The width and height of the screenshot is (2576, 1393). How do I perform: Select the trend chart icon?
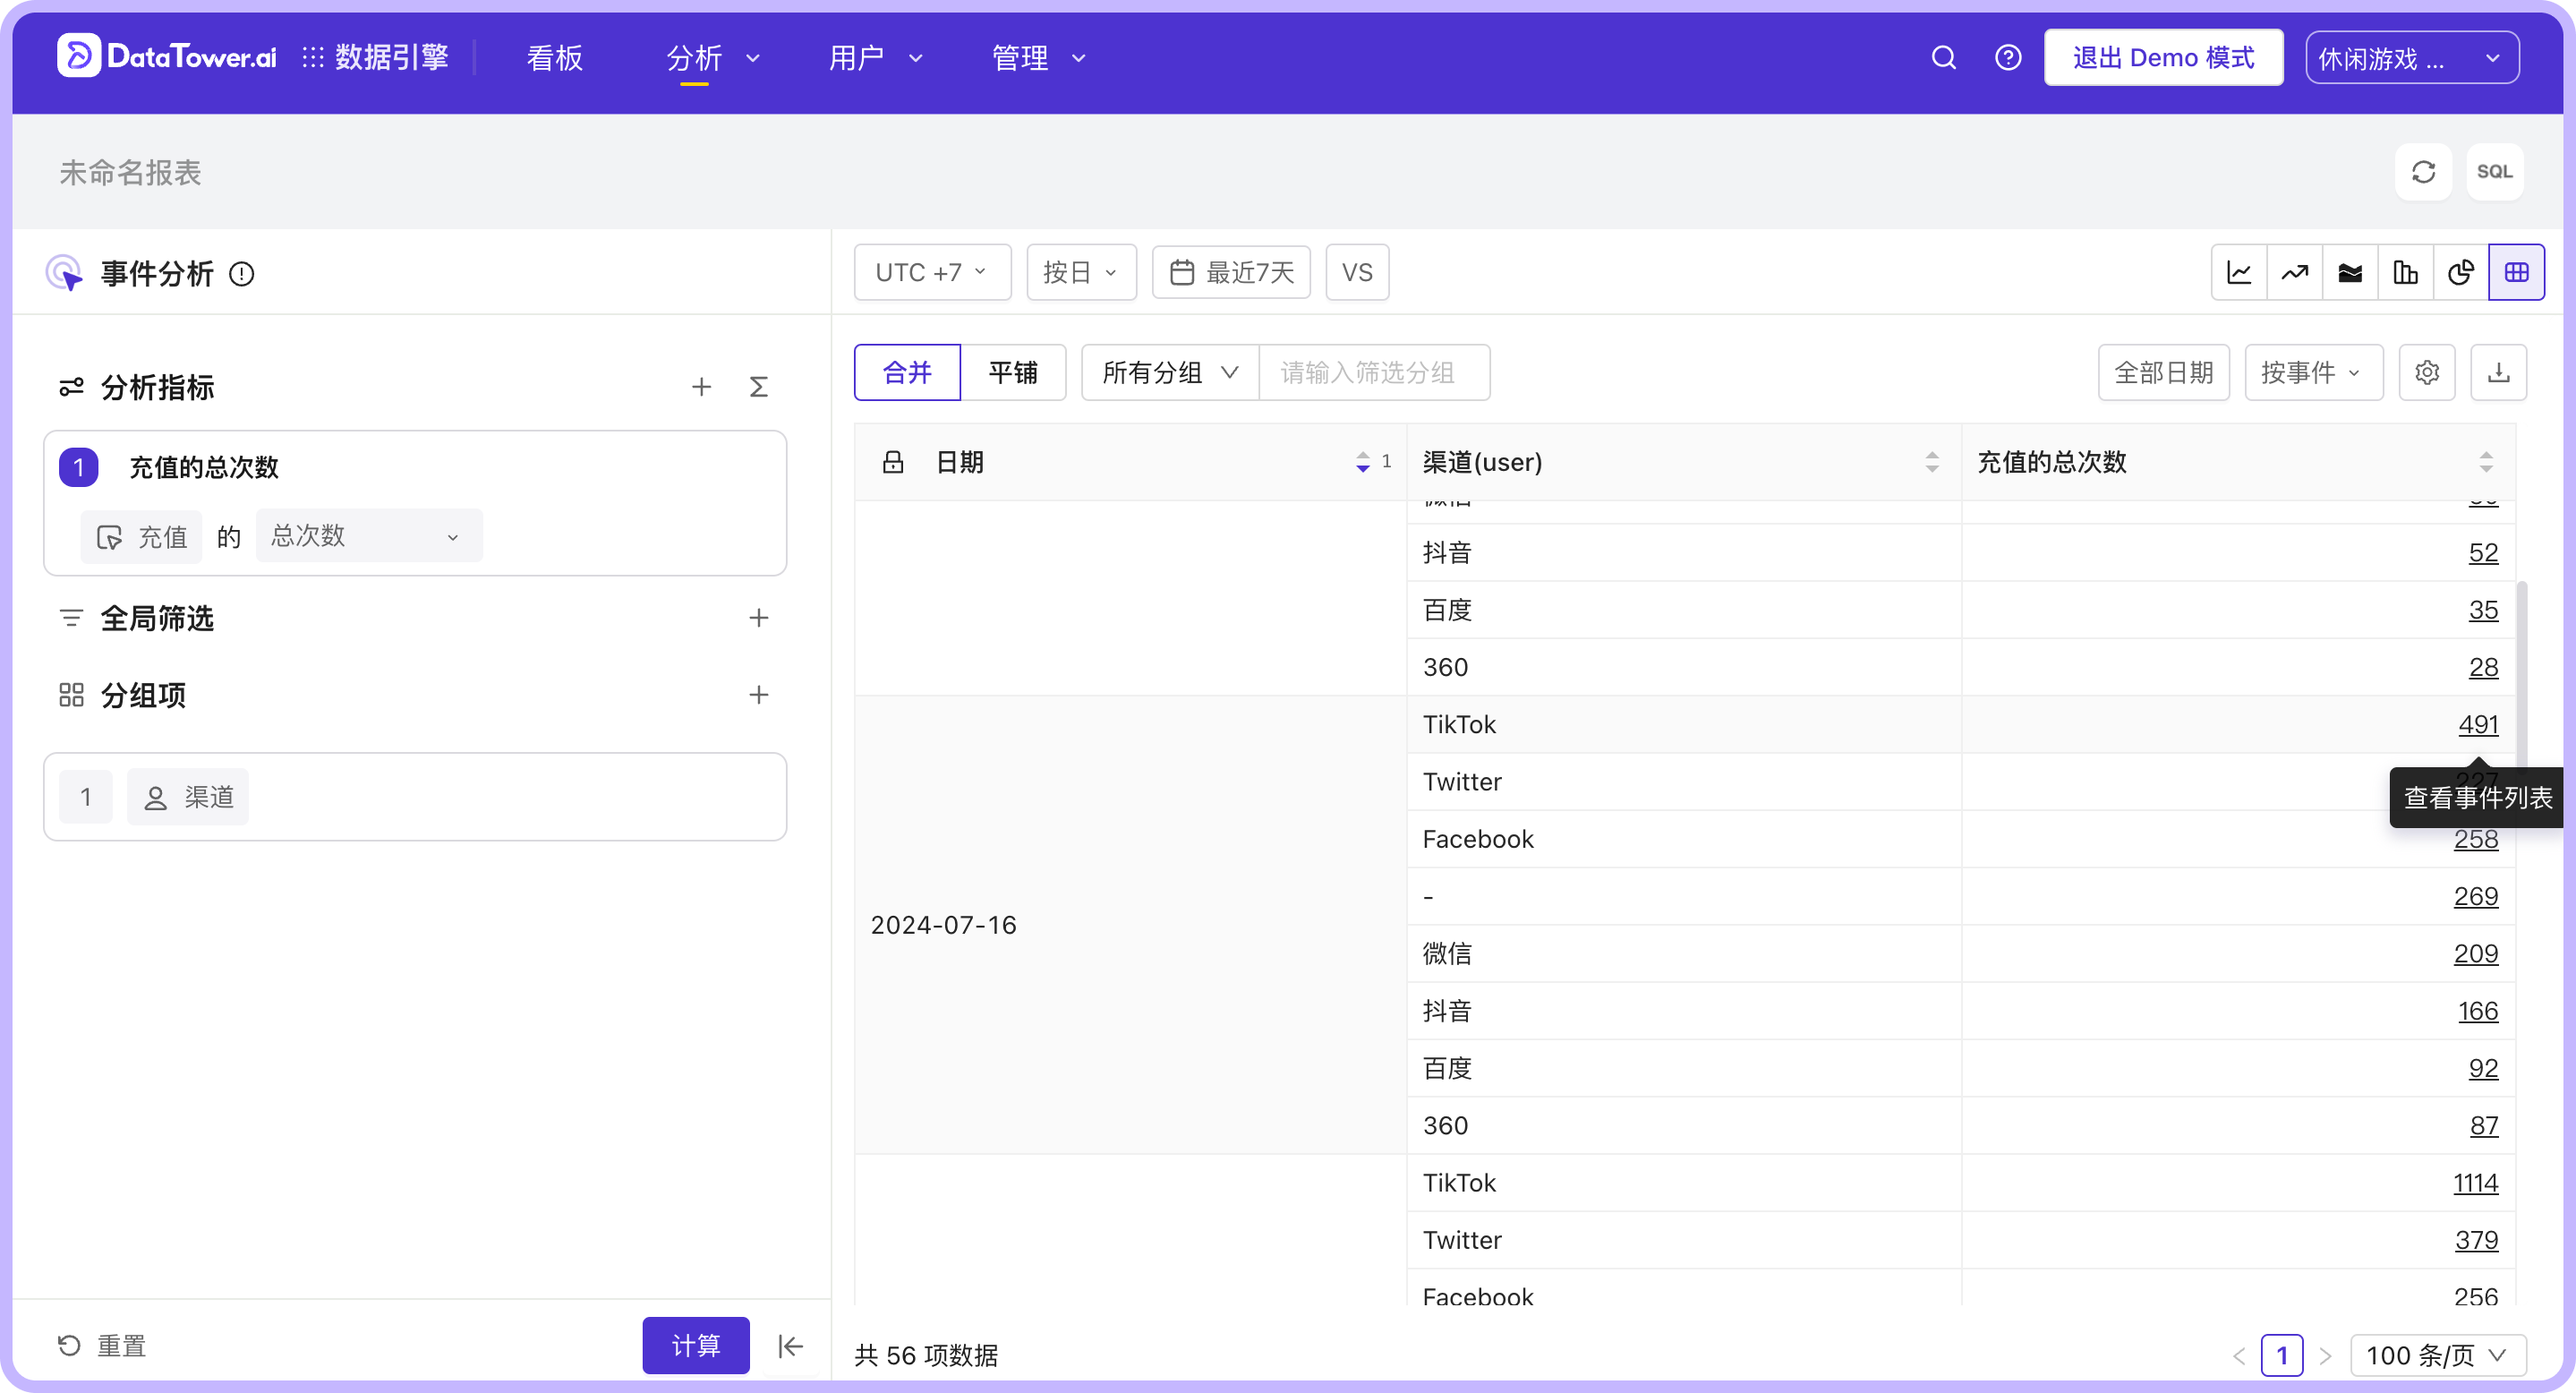2294,271
